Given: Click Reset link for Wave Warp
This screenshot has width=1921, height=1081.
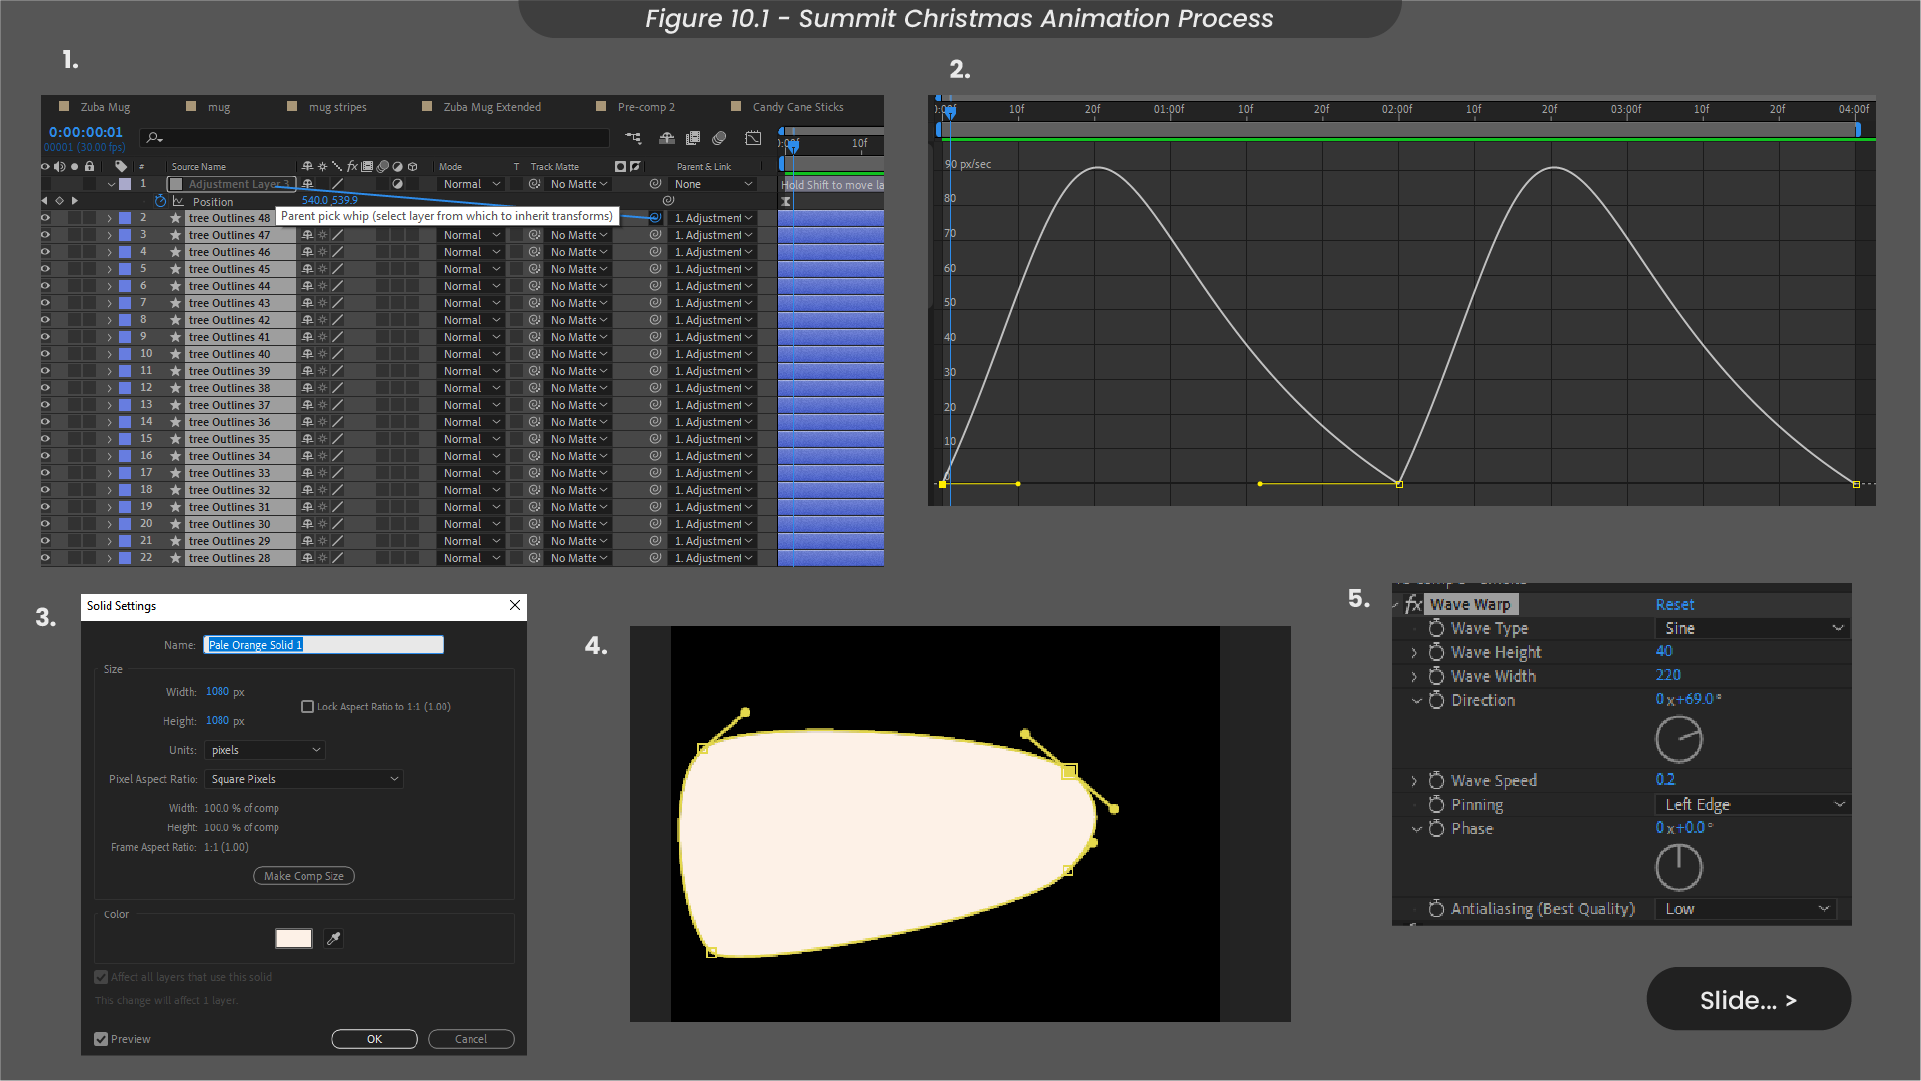Looking at the screenshot, I should pyautogui.click(x=1675, y=604).
